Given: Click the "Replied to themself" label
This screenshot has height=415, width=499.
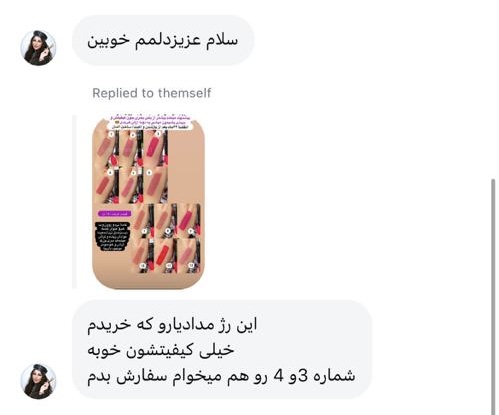Looking at the screenshot, I should pos(152,93).
